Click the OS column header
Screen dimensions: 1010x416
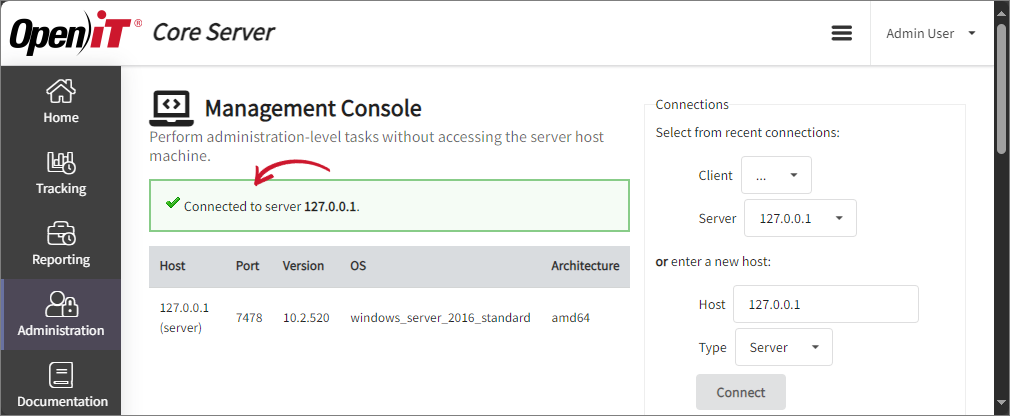click(358, 265)
